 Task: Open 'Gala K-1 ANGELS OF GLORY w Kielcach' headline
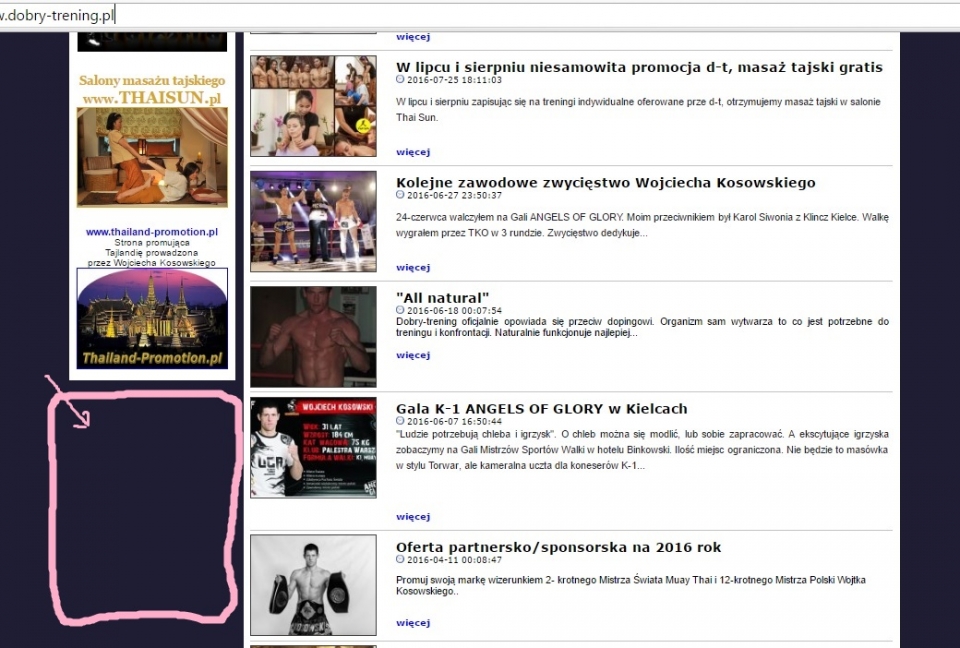click(541, 408)
